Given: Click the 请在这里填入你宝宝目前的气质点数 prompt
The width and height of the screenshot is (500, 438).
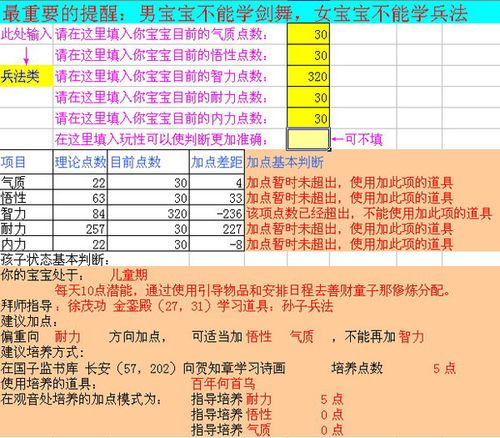Looking at the screenshot, I should (162, 34).
